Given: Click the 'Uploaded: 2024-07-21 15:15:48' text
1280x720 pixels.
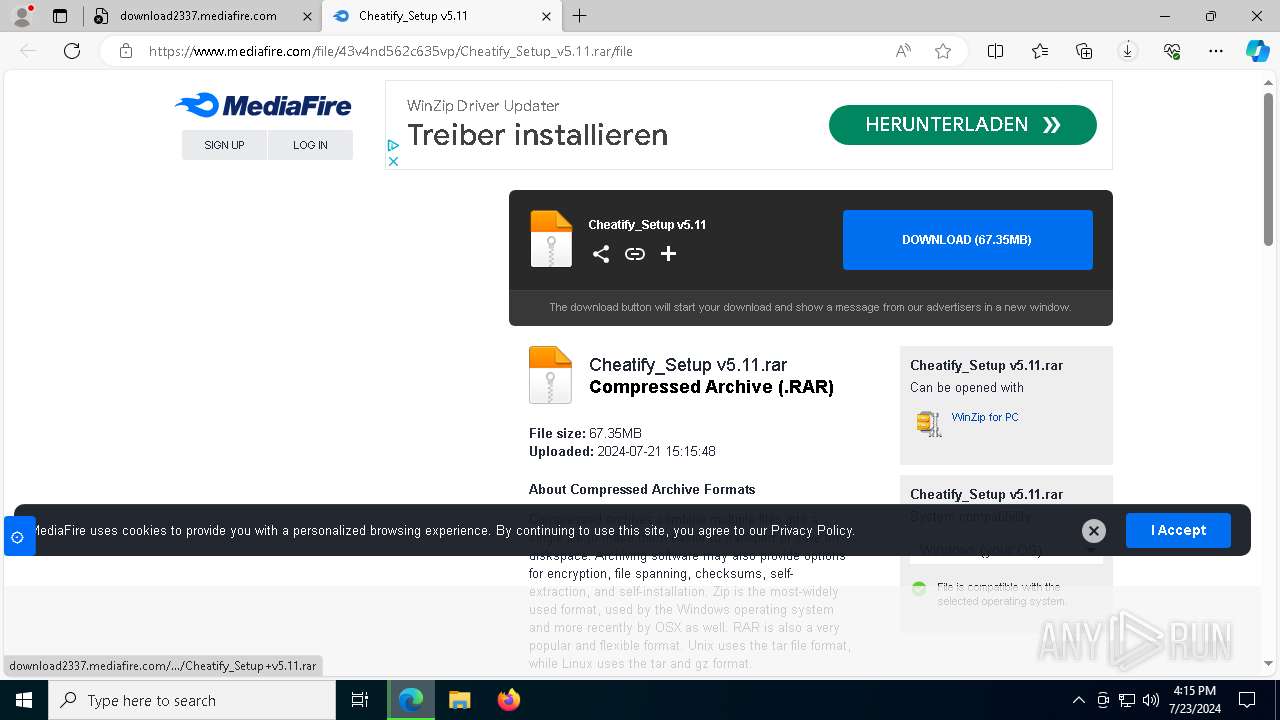Looking at the screenshot, I should 622,451.
